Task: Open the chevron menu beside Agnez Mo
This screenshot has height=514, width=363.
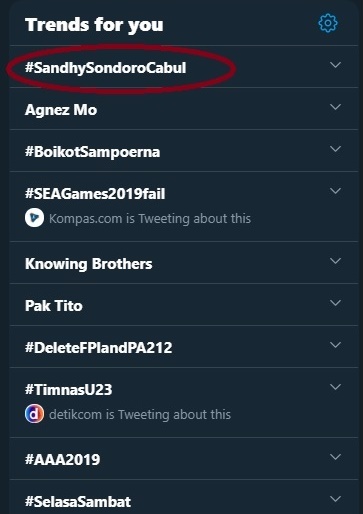Action: click(335, 107)
